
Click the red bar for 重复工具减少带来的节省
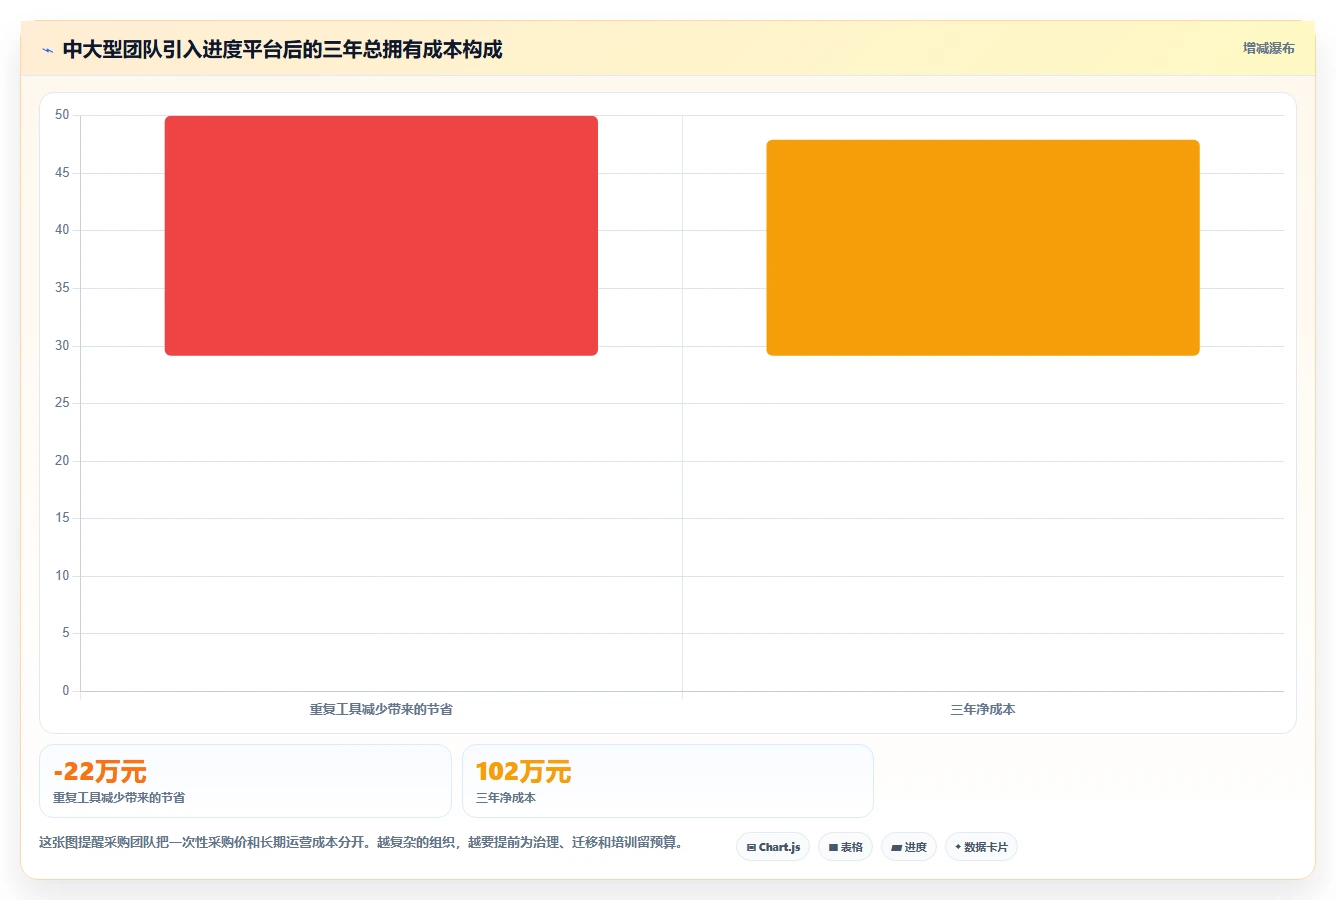(x=381, y=236)
